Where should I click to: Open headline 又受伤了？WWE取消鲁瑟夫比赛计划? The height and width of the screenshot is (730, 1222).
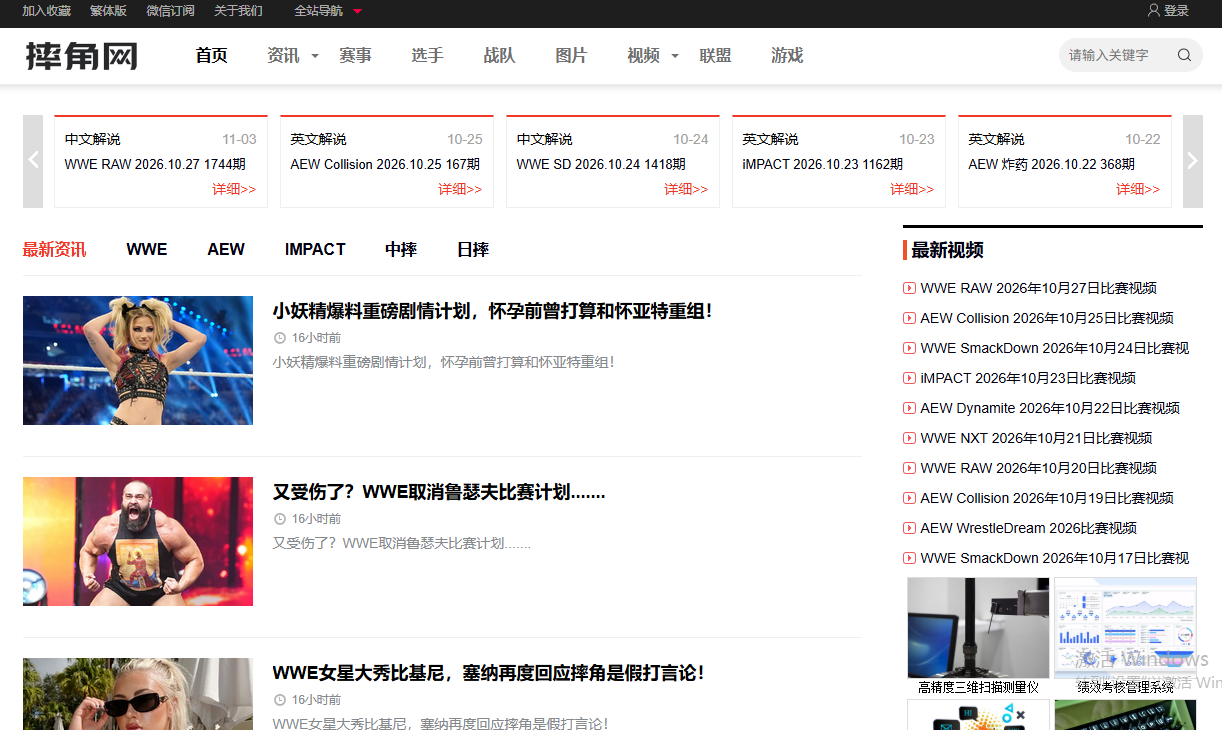(439, 492)
